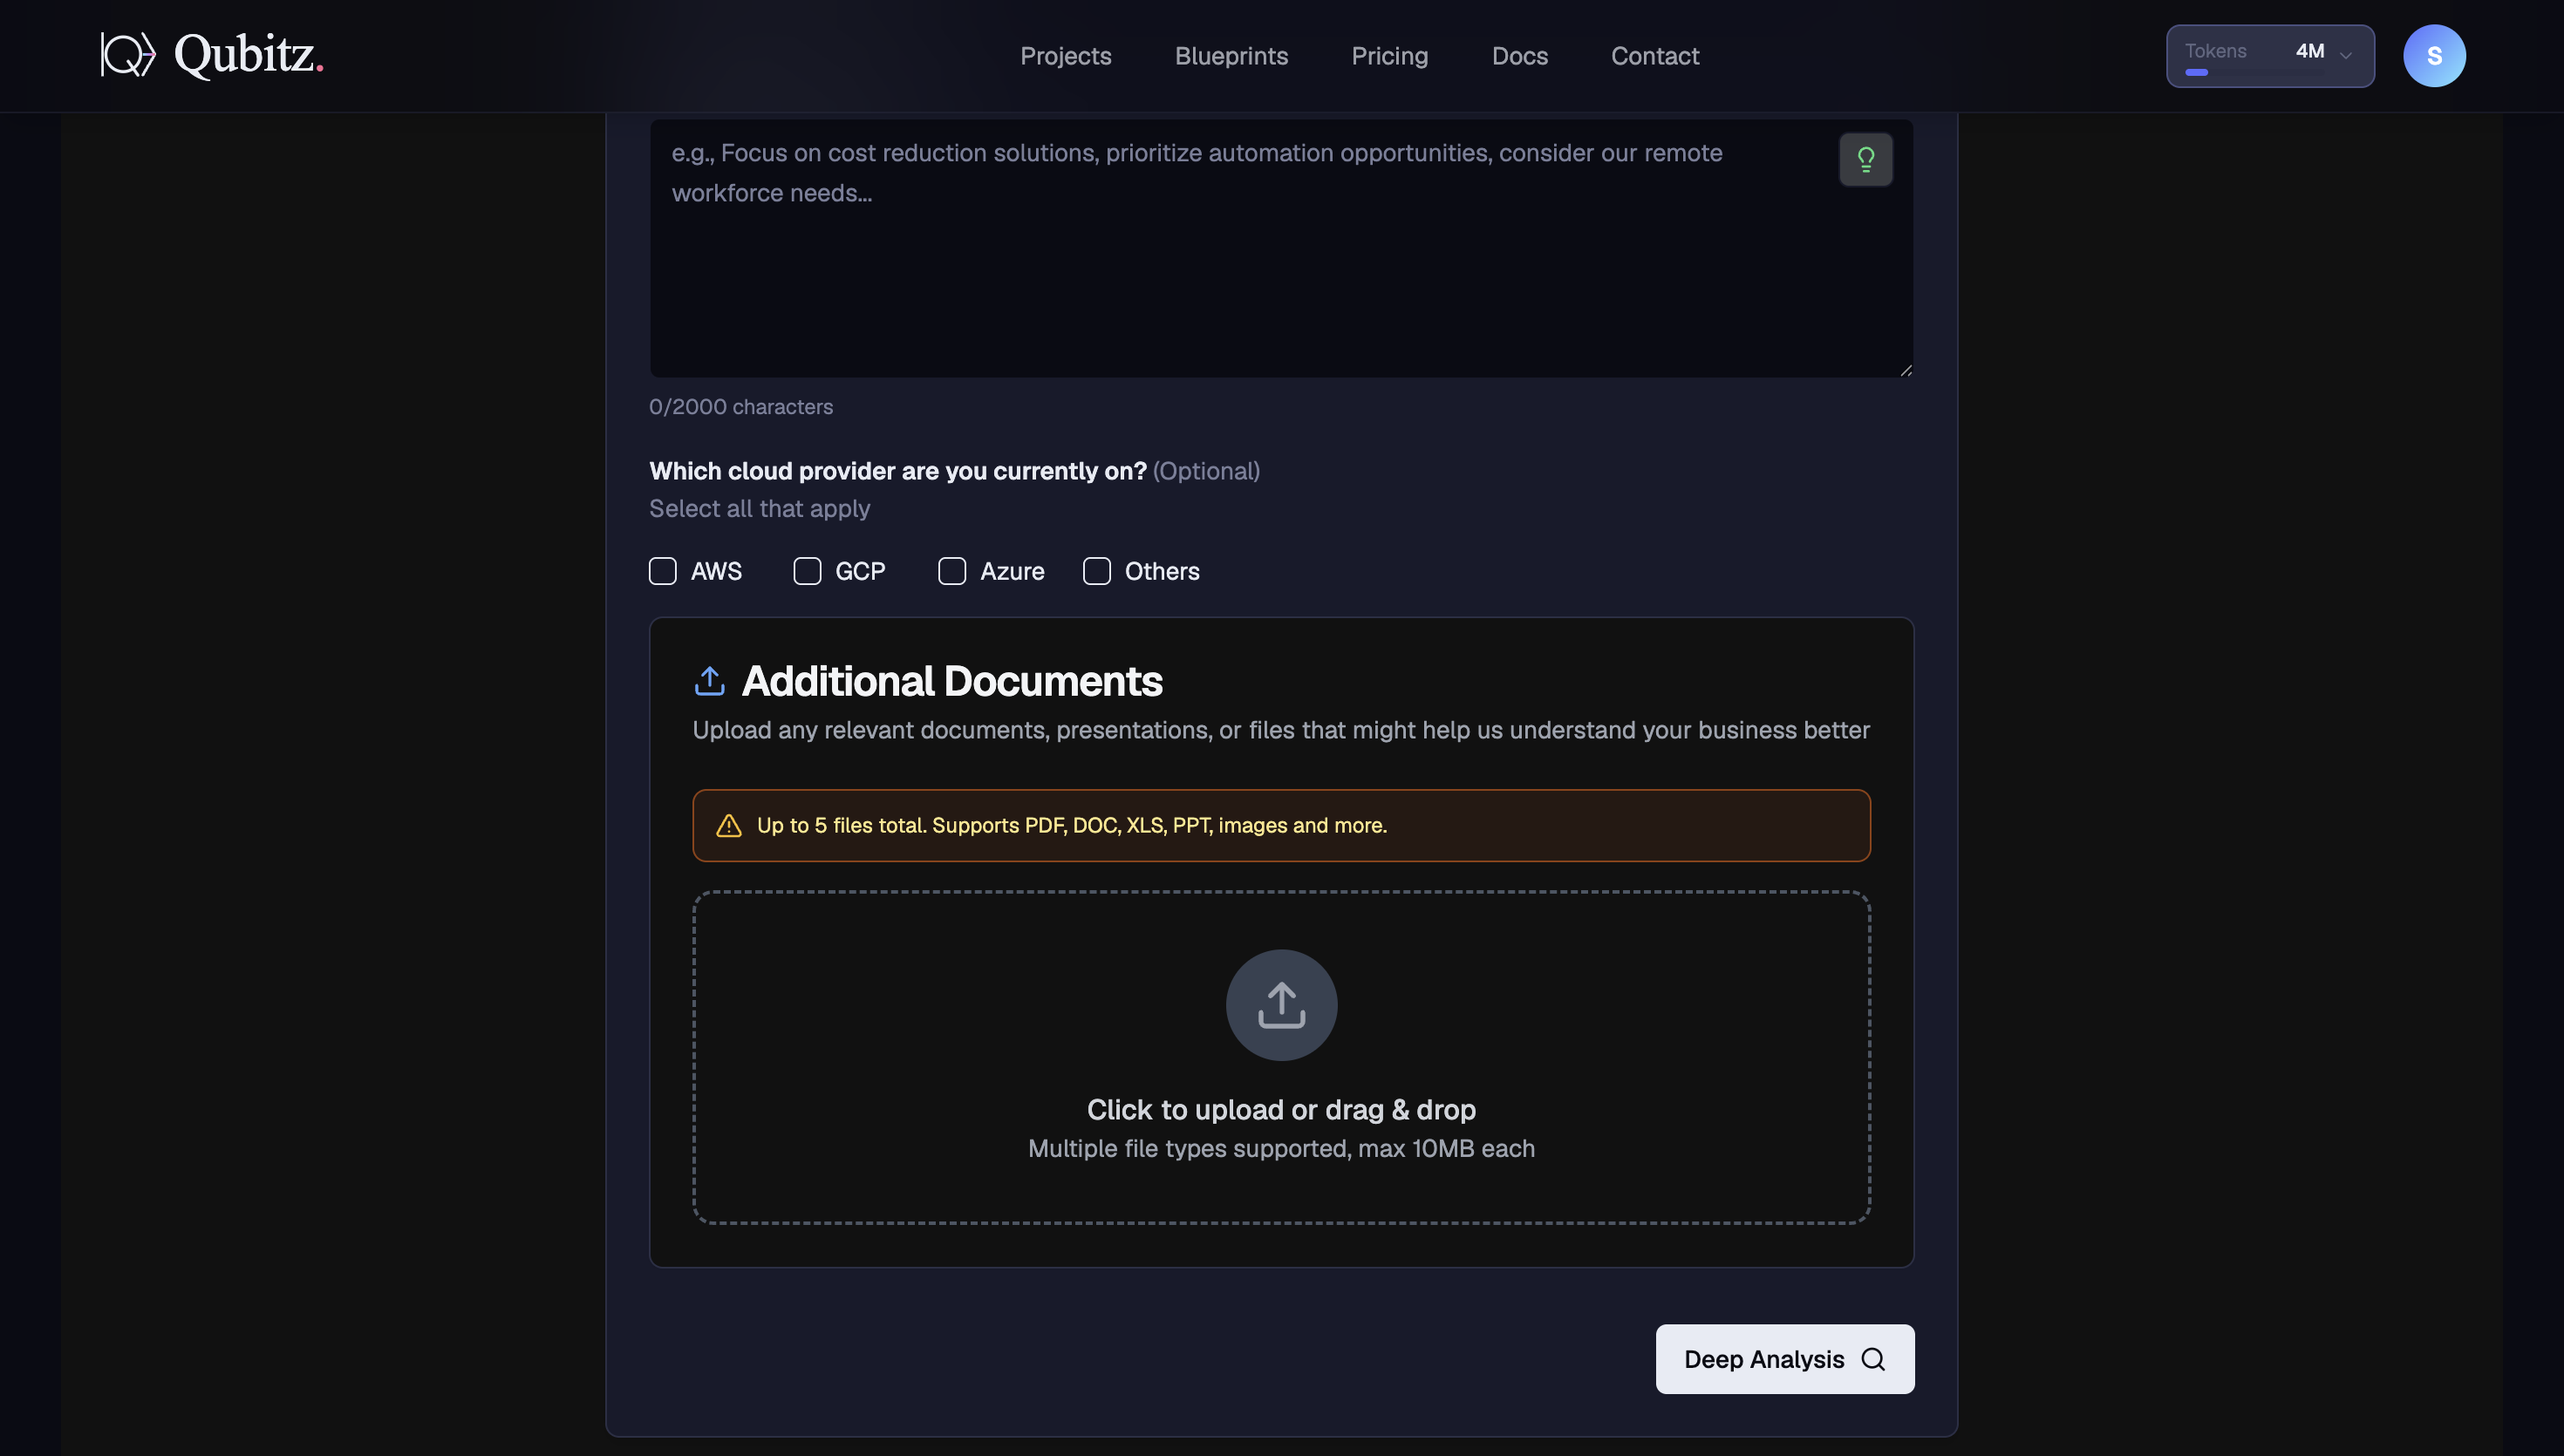Screen dimensions: 2564x1456
Task: Click the 'Select all that apply' text
Action: (x=759, y=508)
